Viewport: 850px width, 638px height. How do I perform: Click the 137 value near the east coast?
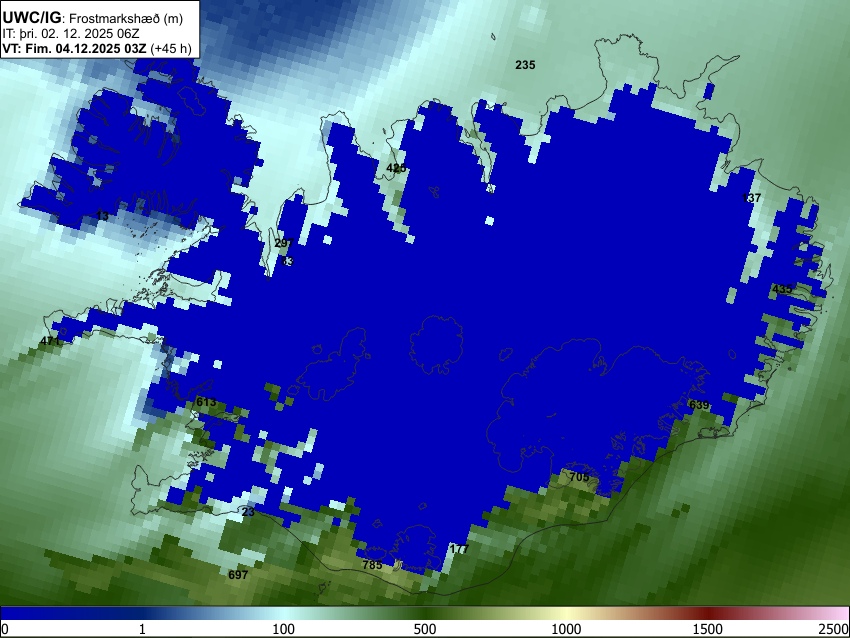click(751, 198)
